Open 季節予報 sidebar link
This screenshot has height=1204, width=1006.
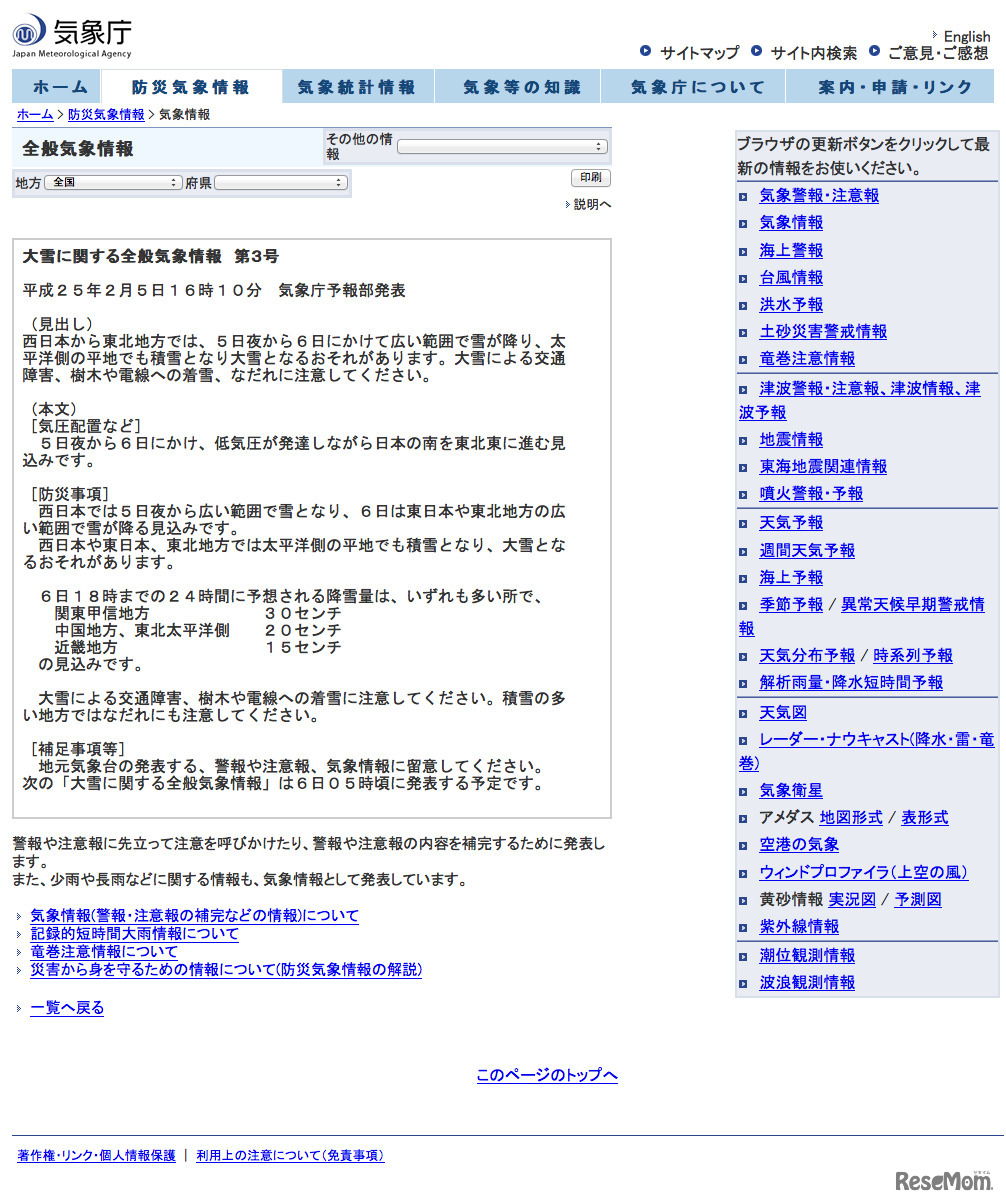click(791, 605)
